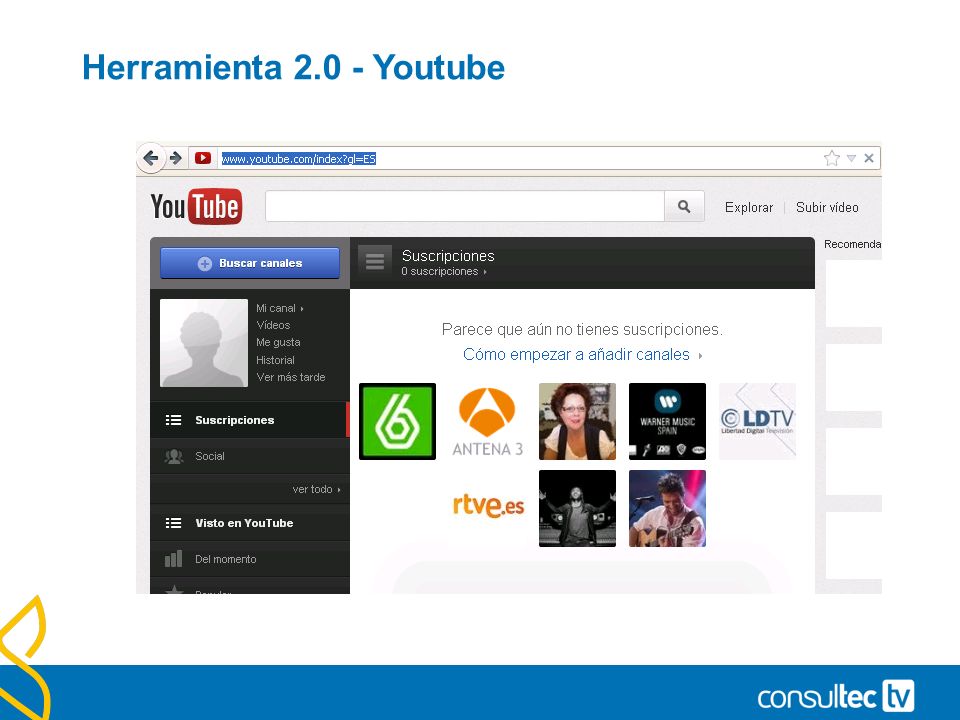Select Visto en YouTube section
The width and height of the screenshot is (960, 720).
(x=250, y=523)
